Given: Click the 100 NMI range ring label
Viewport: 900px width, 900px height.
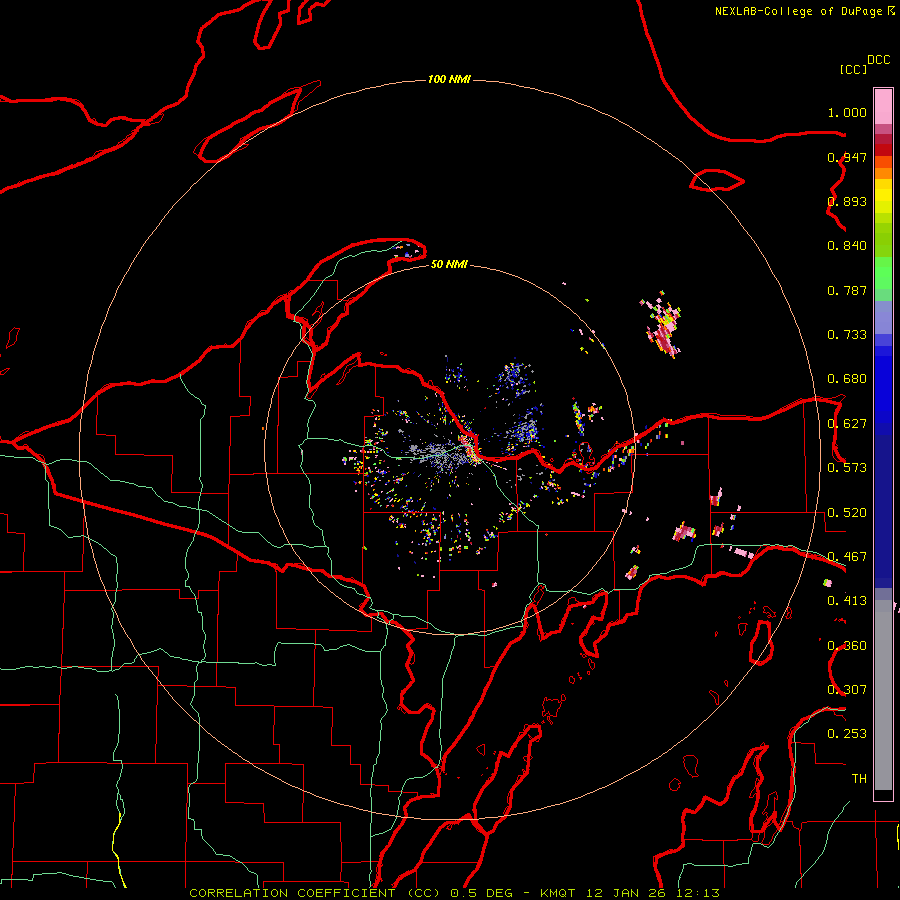Looking at the screenshot, I should point(449,79).
